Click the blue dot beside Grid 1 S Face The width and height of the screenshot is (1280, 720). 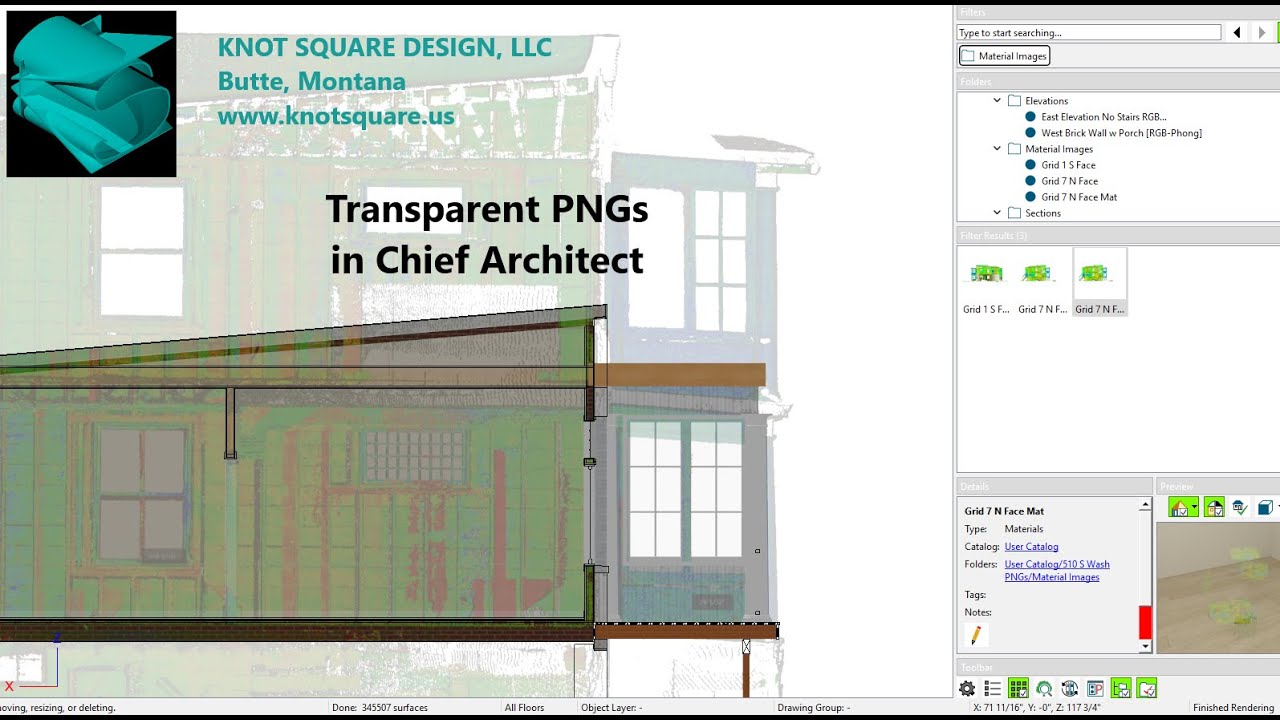pyautogui.click(x=1031, y=165)
